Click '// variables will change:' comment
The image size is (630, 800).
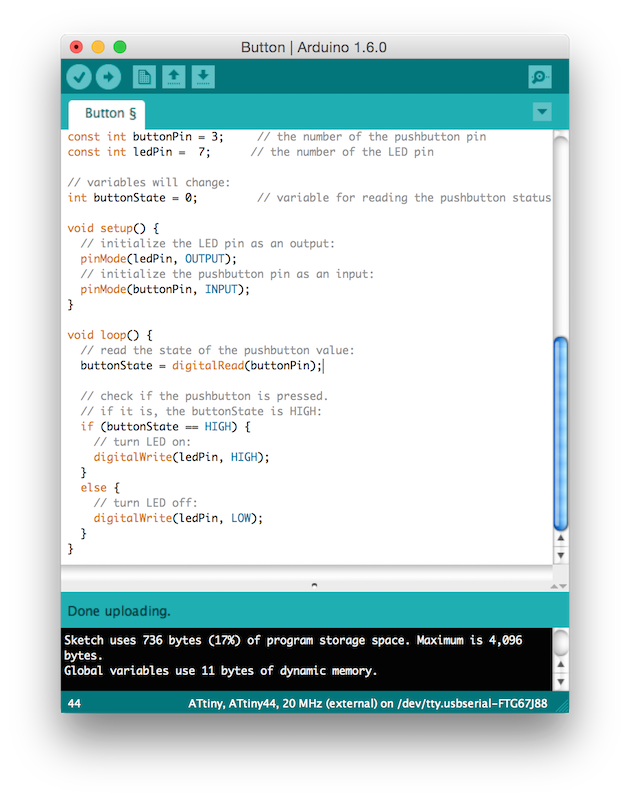click(x=148, y=183)
